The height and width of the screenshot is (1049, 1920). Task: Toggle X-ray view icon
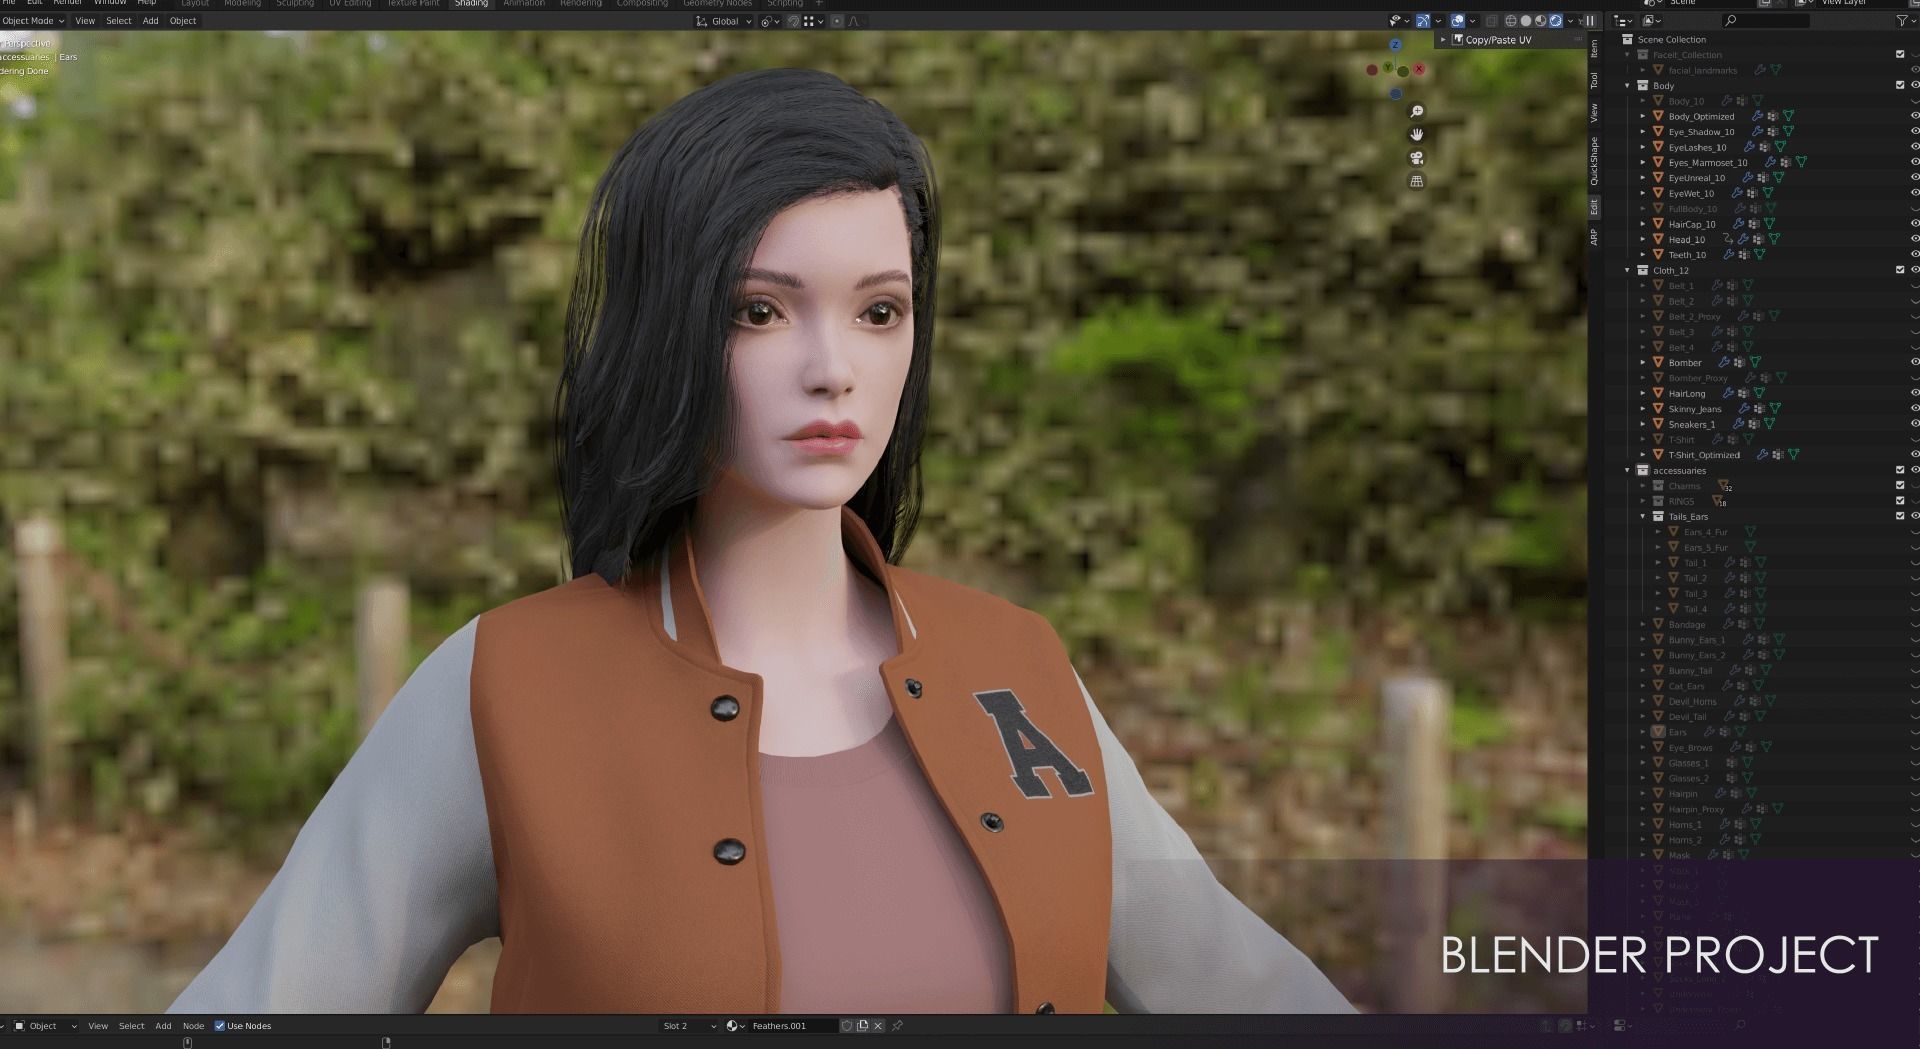(1491, 21)
